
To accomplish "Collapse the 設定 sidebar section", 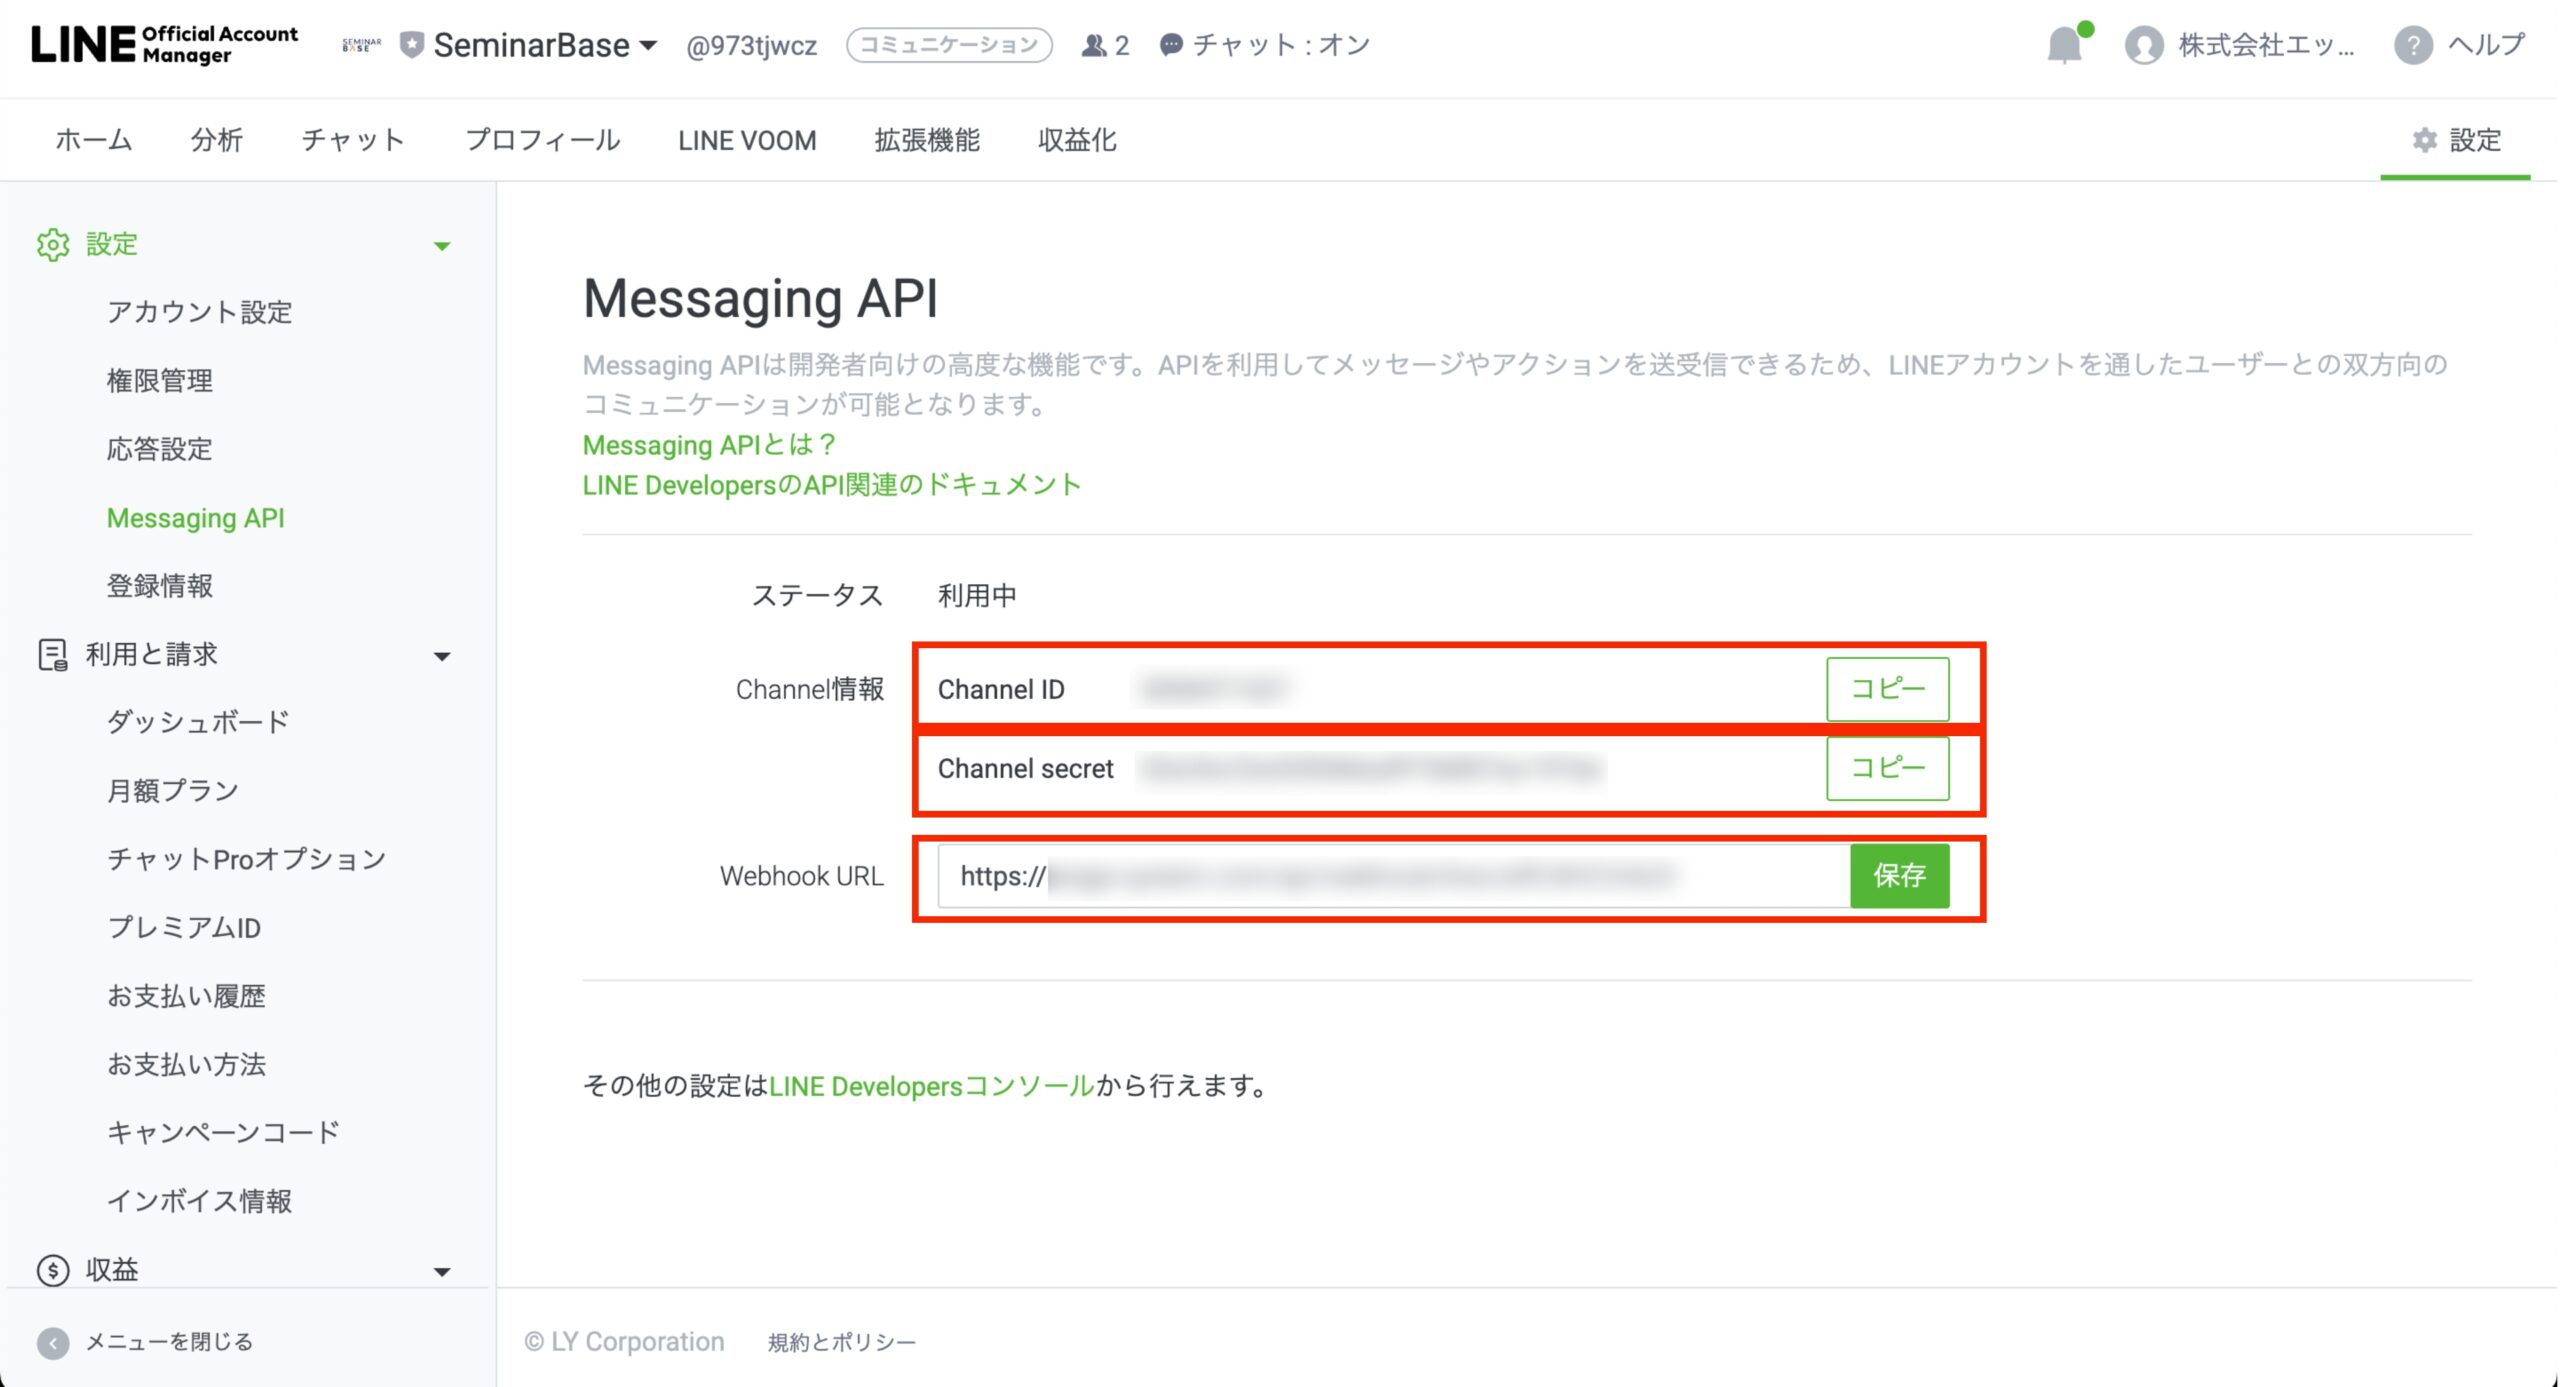I will pos(442,246).
